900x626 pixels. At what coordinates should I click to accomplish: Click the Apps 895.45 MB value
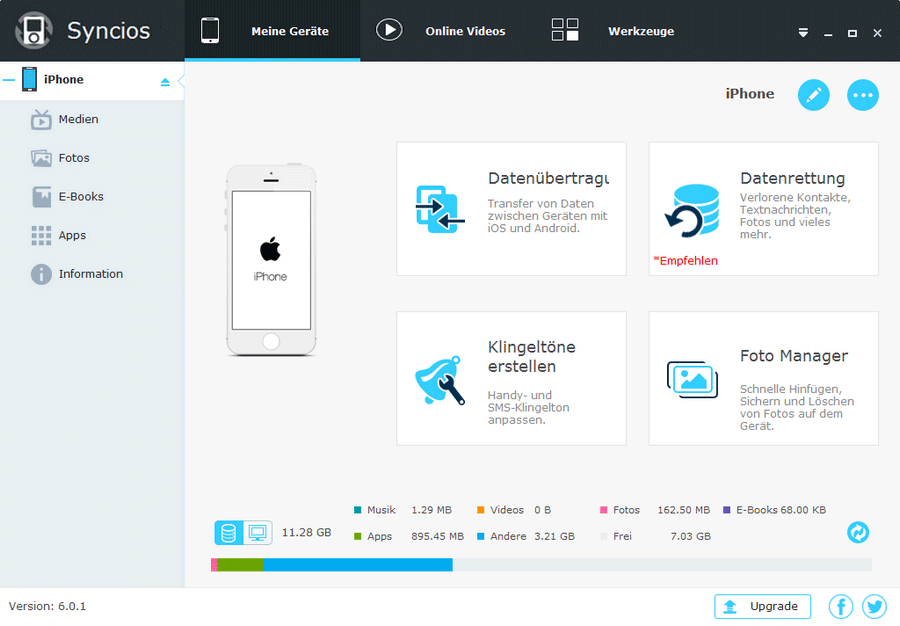pos(437,536)
